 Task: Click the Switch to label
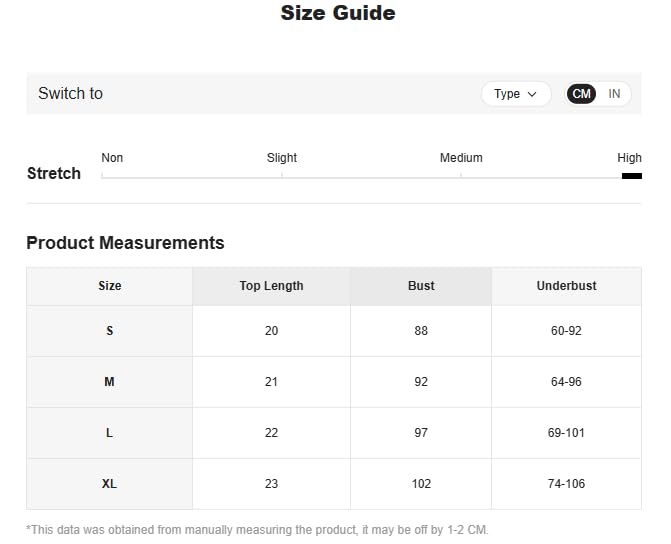(x=70, y=94)
